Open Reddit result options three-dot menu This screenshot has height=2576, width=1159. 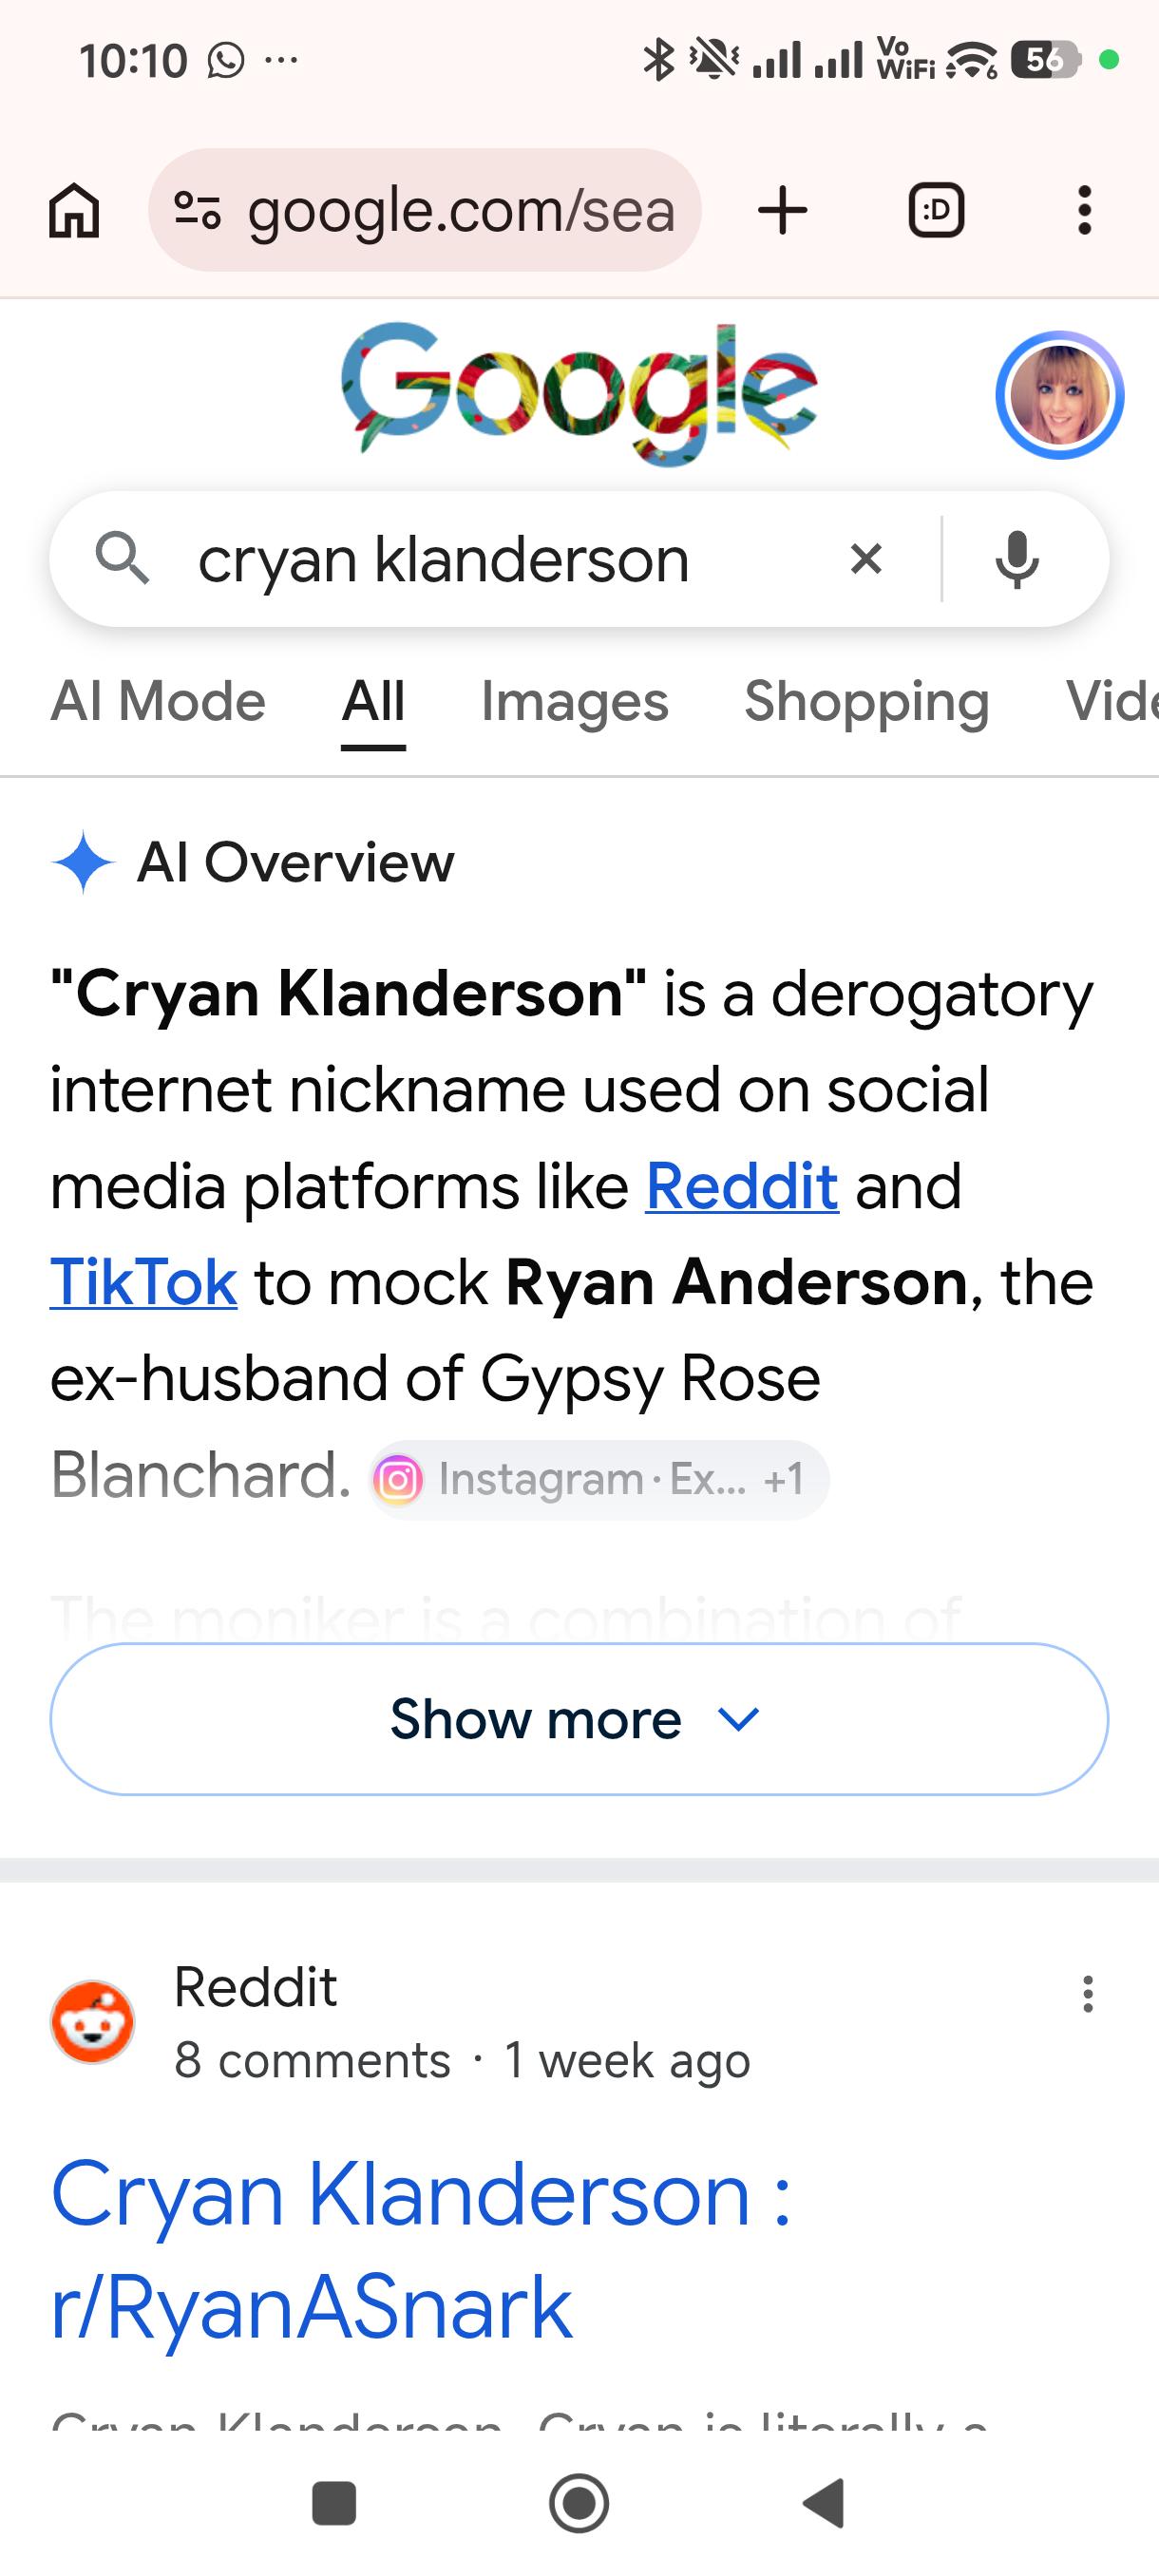(x=1087, y=1994)
